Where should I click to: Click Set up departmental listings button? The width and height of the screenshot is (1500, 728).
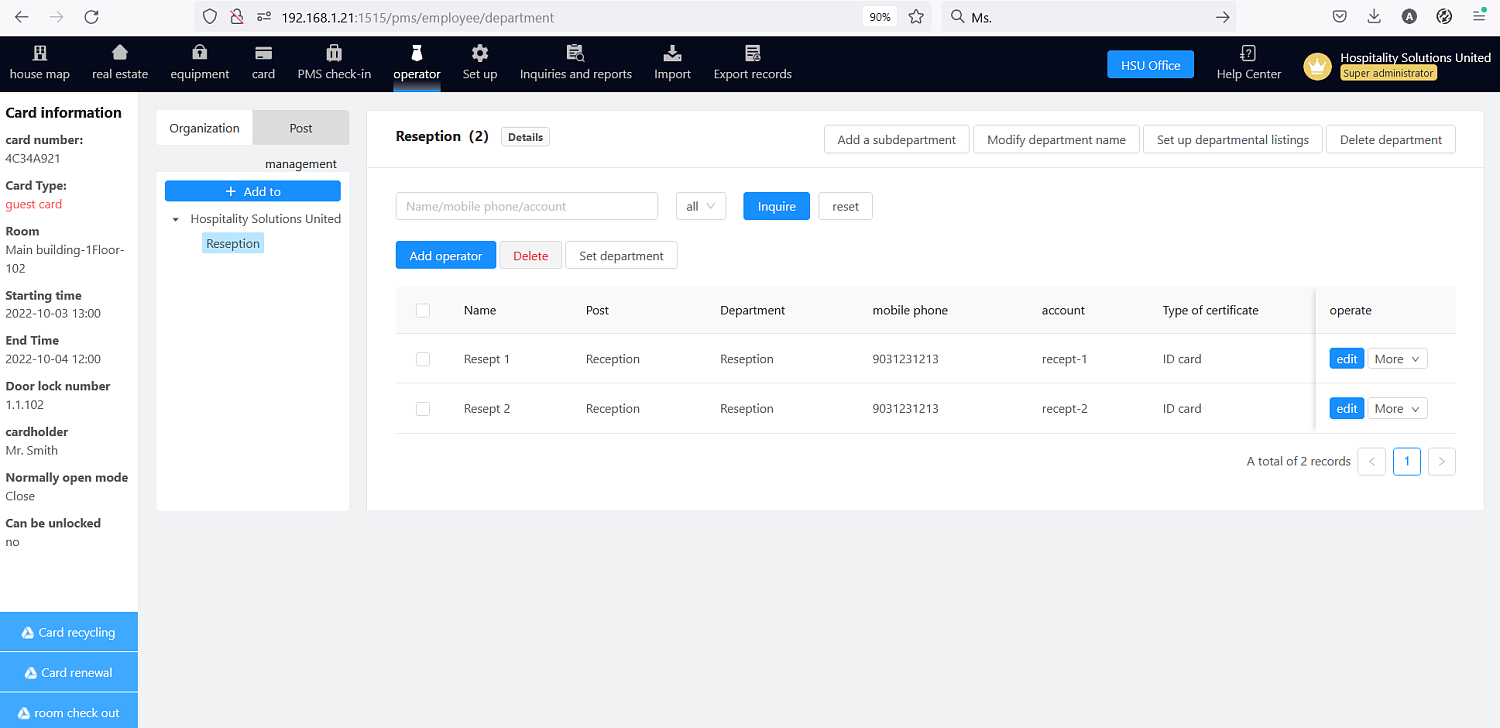coord(1233,139)
